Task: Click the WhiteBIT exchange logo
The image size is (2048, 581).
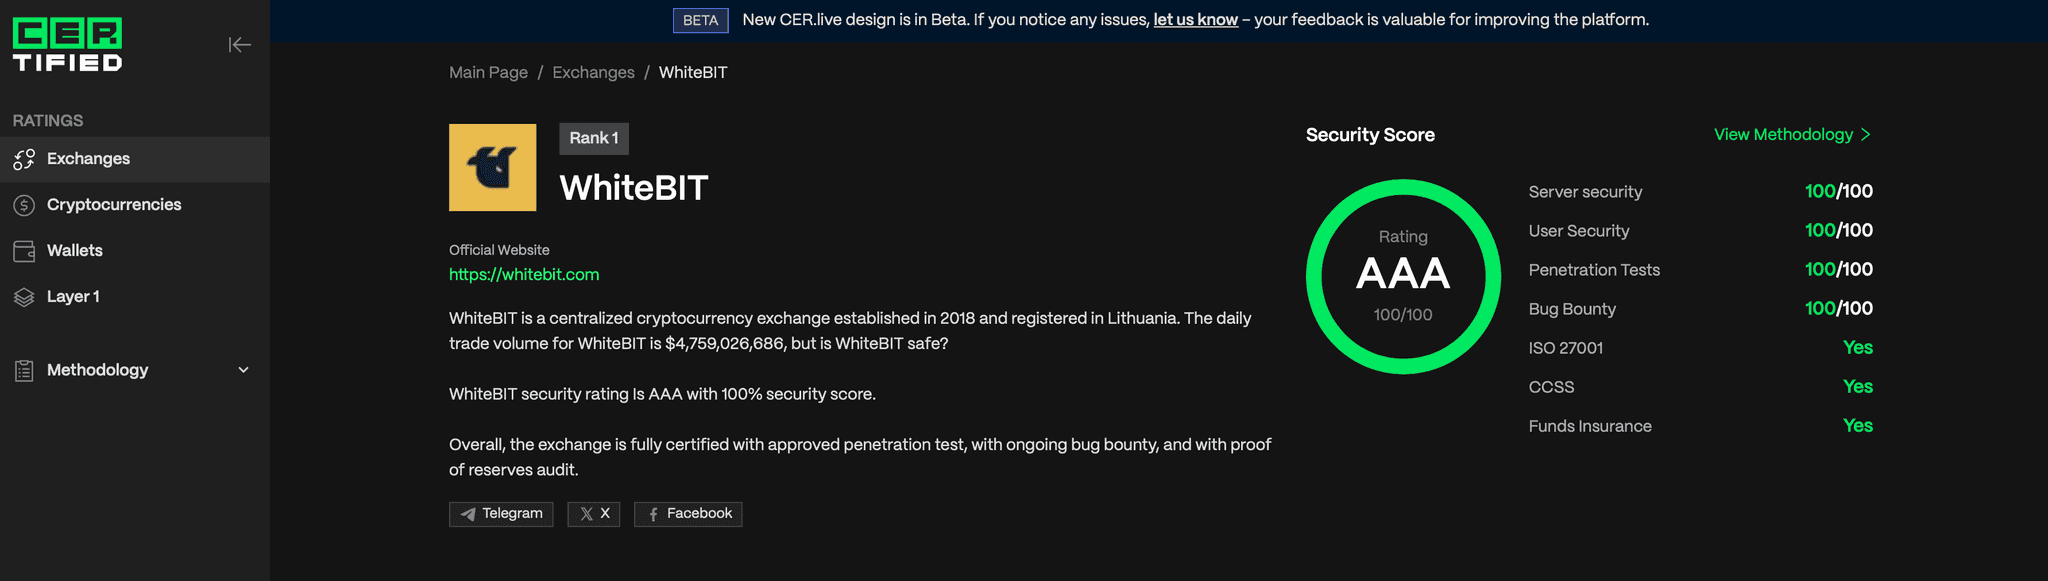Action: (492, 168)
